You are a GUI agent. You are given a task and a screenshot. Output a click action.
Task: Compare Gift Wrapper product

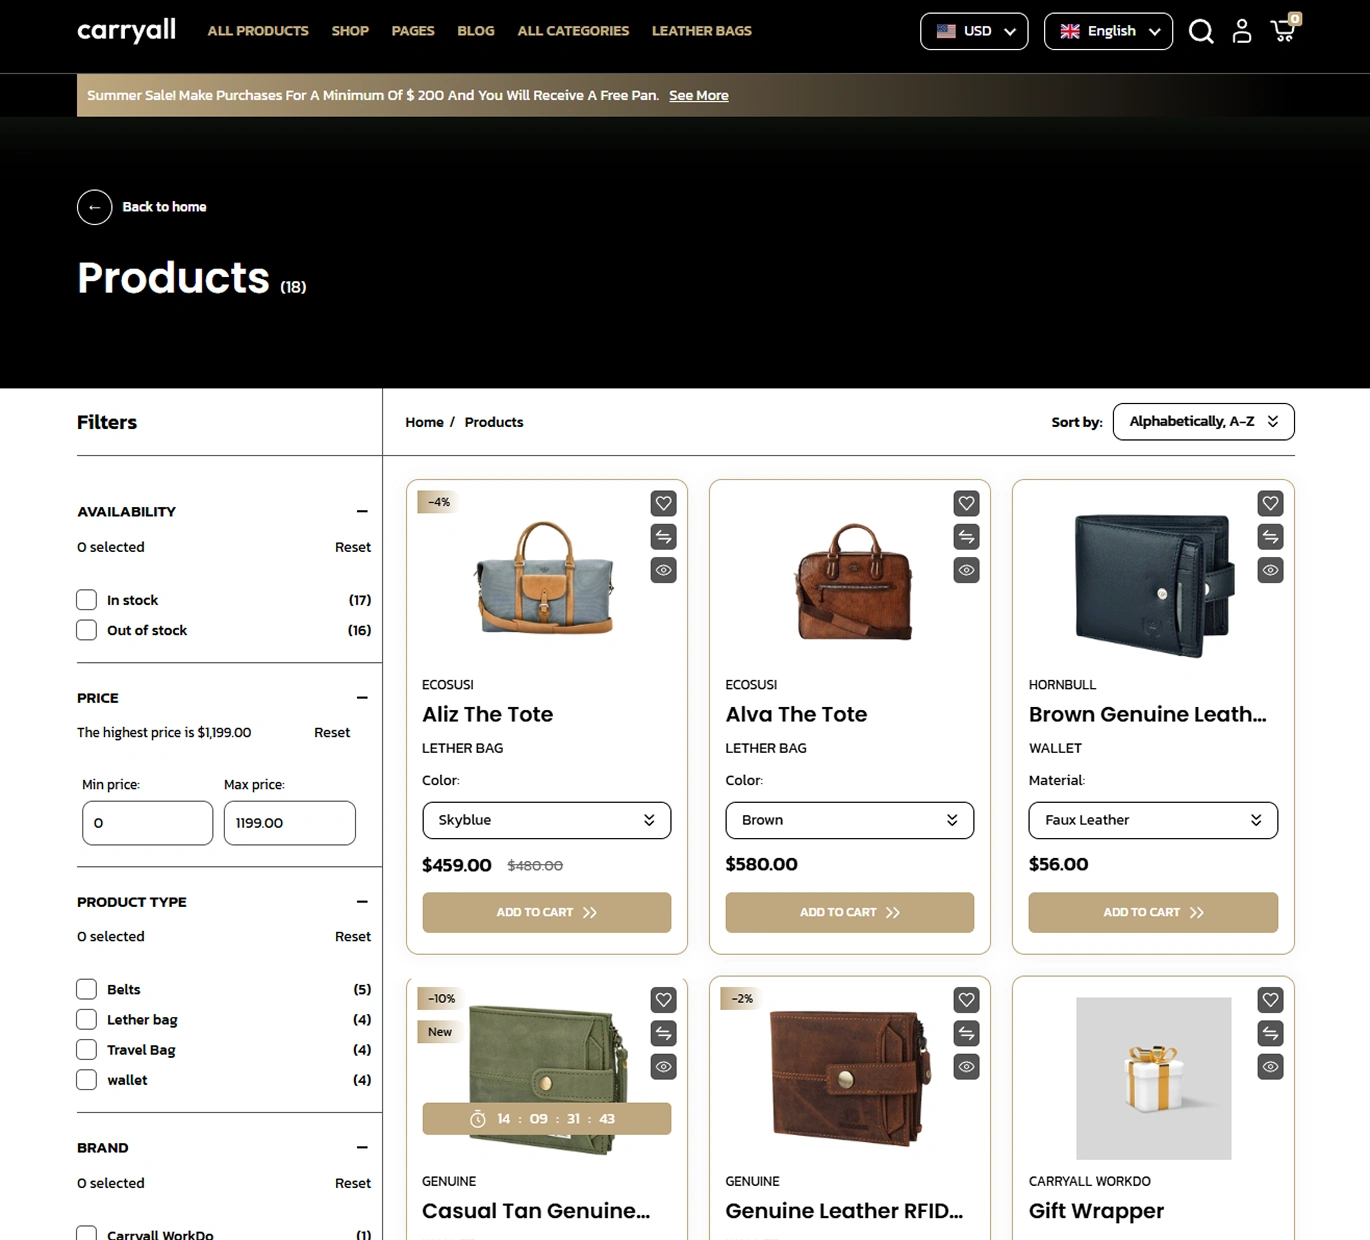[x=1270, y=1033]
